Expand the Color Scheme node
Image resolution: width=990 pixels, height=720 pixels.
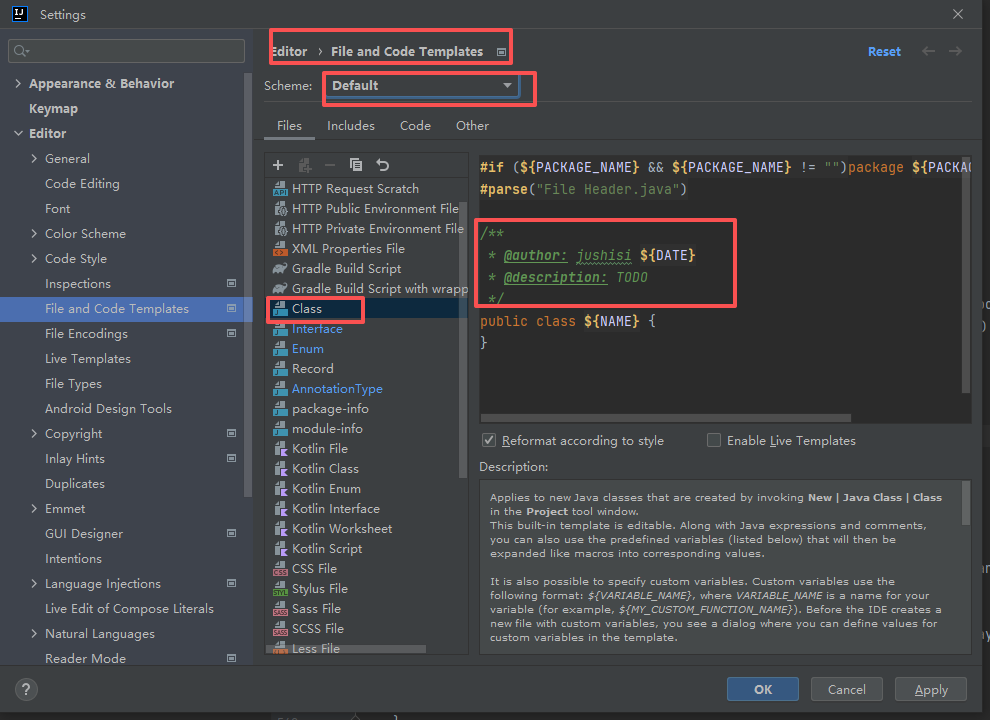[34, 234]
